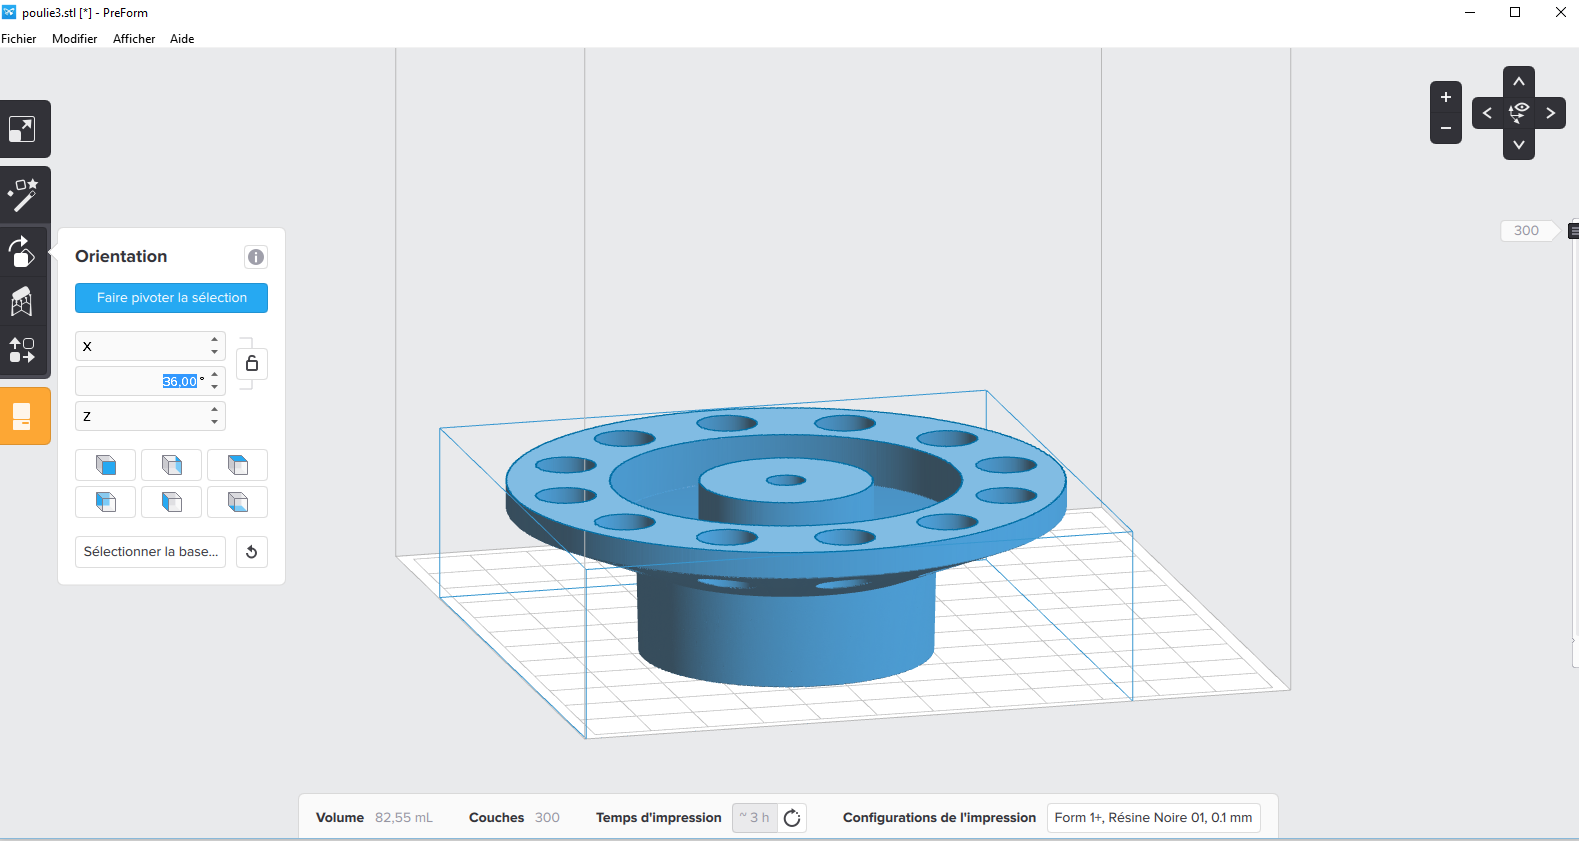
Task: Open the Supports generation tool
Action: tap(22, 301)
